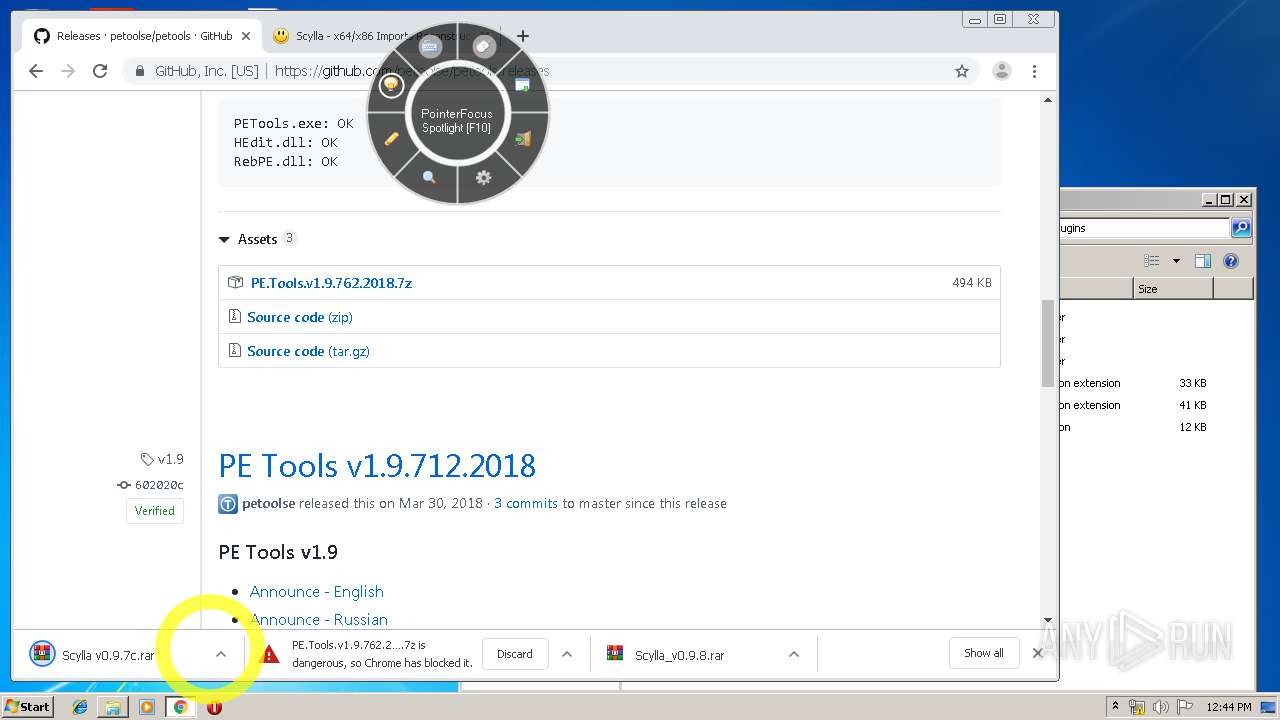
Task: Open the Chrome profile avatar
Action: pos(1001,71)
